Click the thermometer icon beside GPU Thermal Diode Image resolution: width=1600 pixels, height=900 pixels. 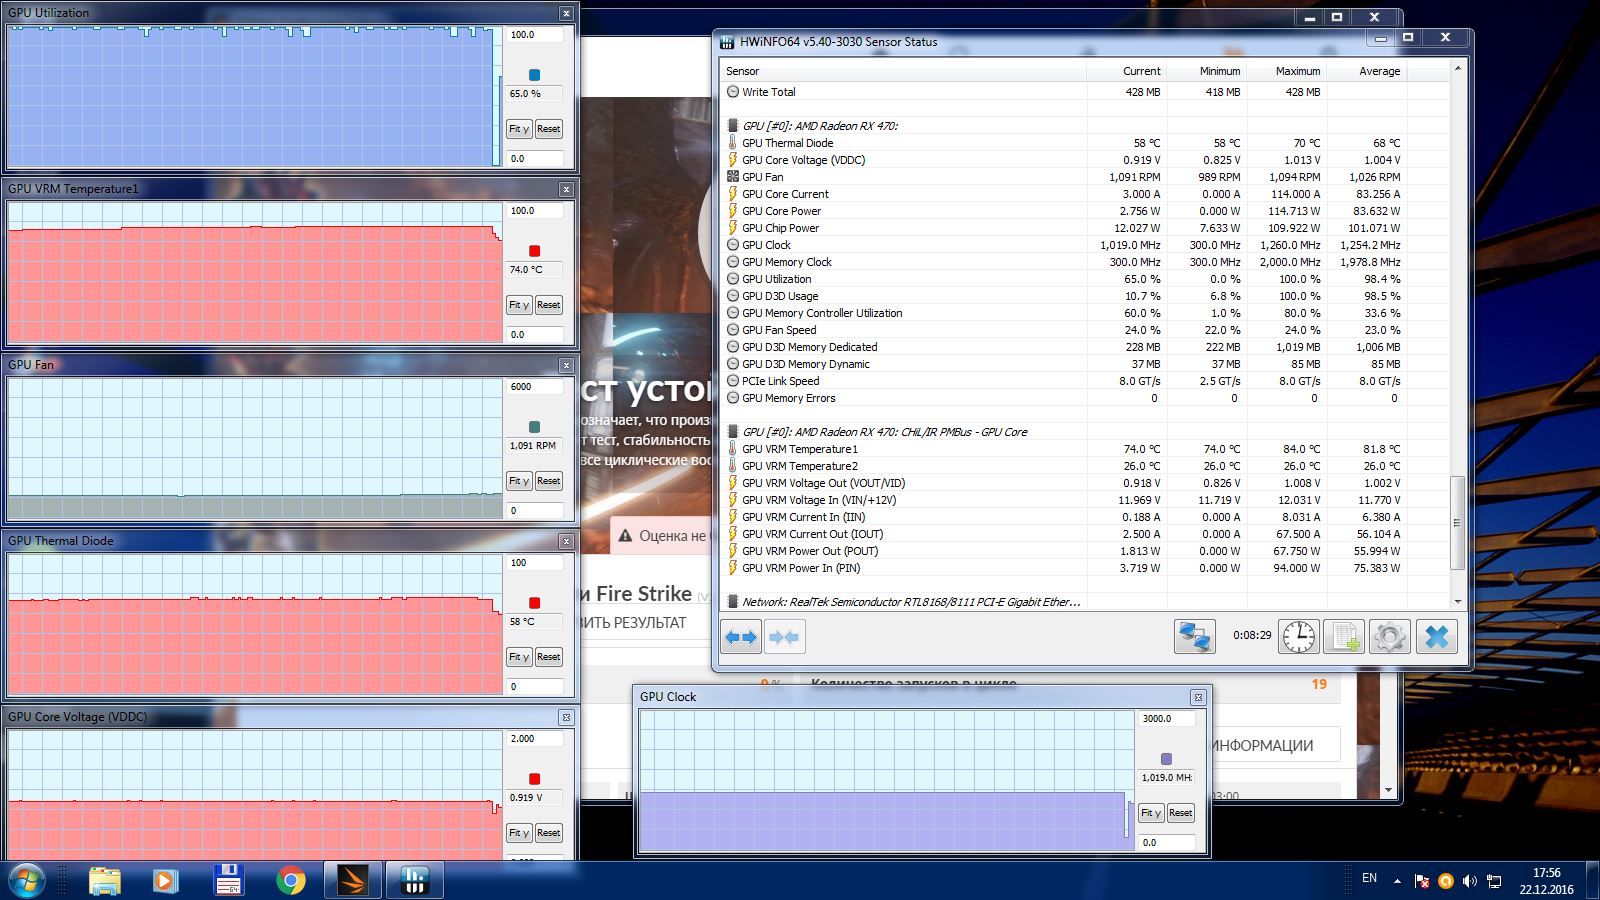click(733, 143)
